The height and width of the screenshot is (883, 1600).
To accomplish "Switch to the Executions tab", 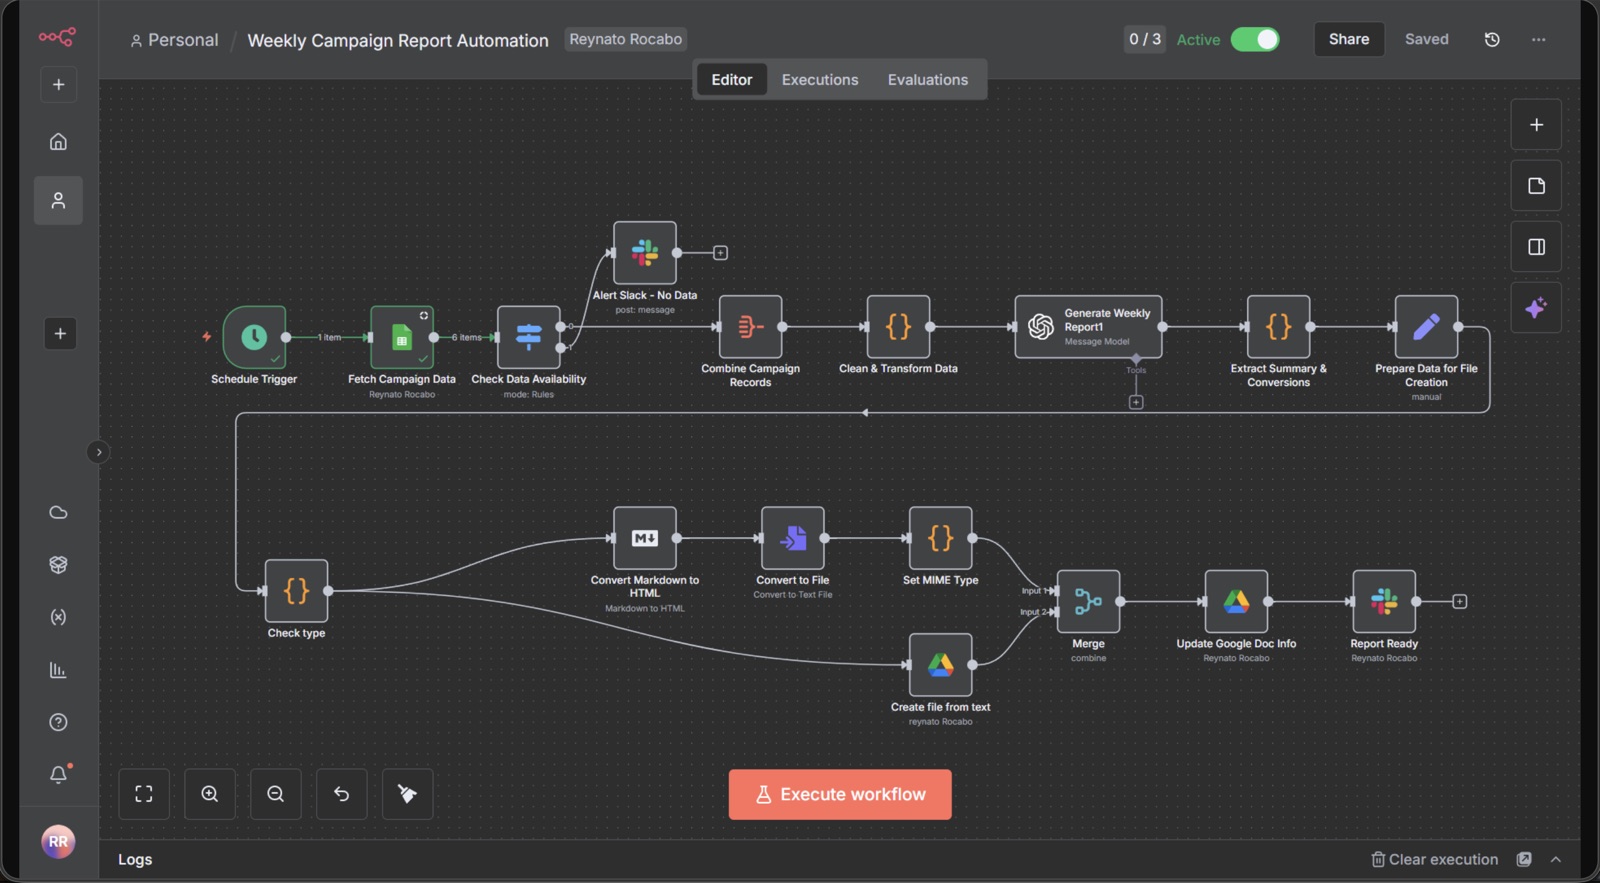I will tap(820, 80).
